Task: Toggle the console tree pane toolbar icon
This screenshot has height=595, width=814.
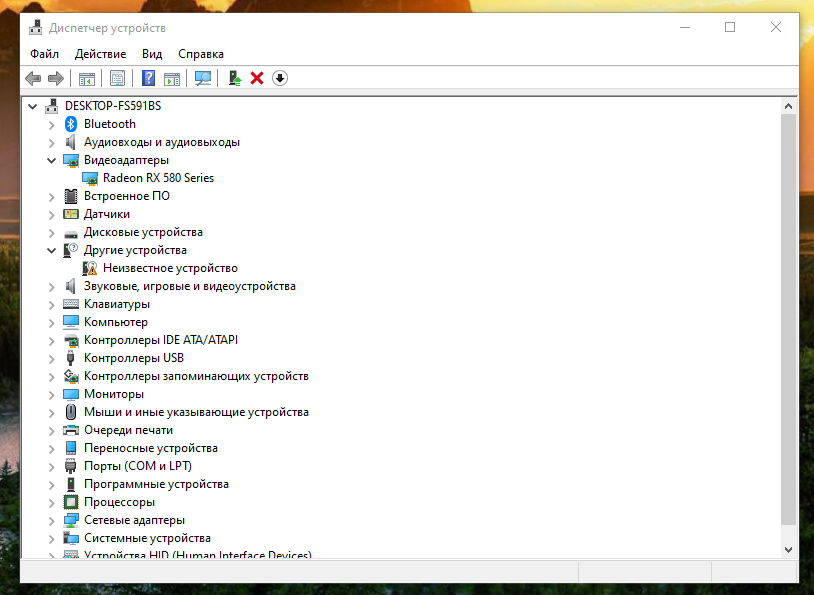Action: [x=87, y=78]
